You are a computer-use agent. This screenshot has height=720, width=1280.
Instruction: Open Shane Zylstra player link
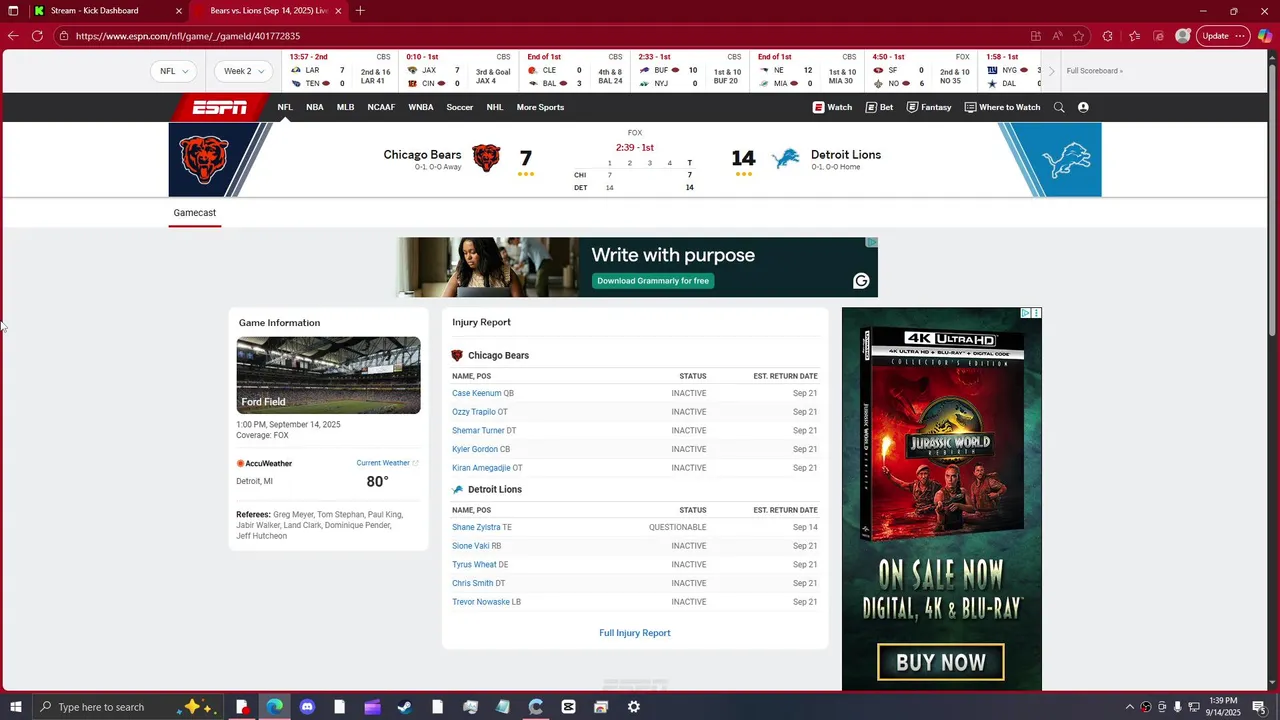point(476,527)
